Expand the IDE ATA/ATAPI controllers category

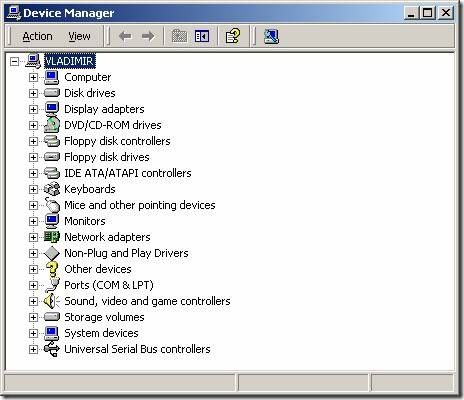coord(33,173)
